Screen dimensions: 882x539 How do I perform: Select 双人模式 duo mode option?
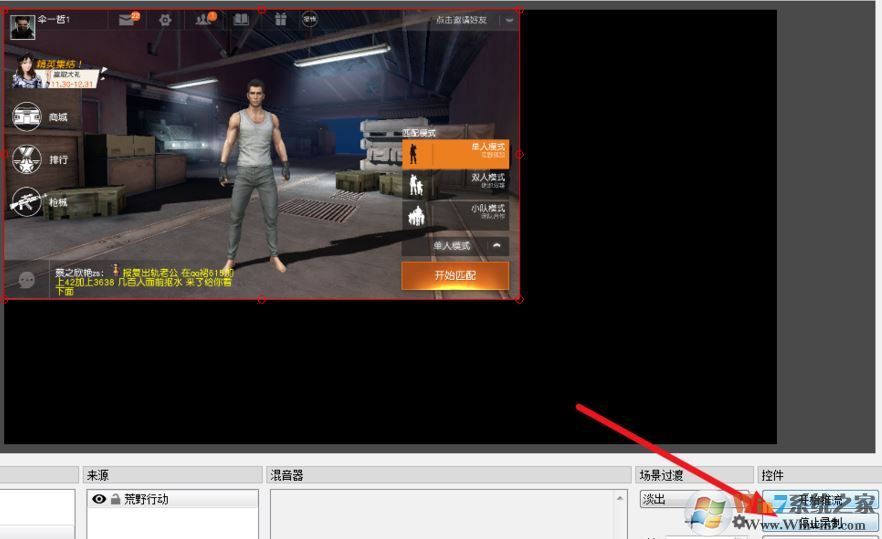coord(456,184)
